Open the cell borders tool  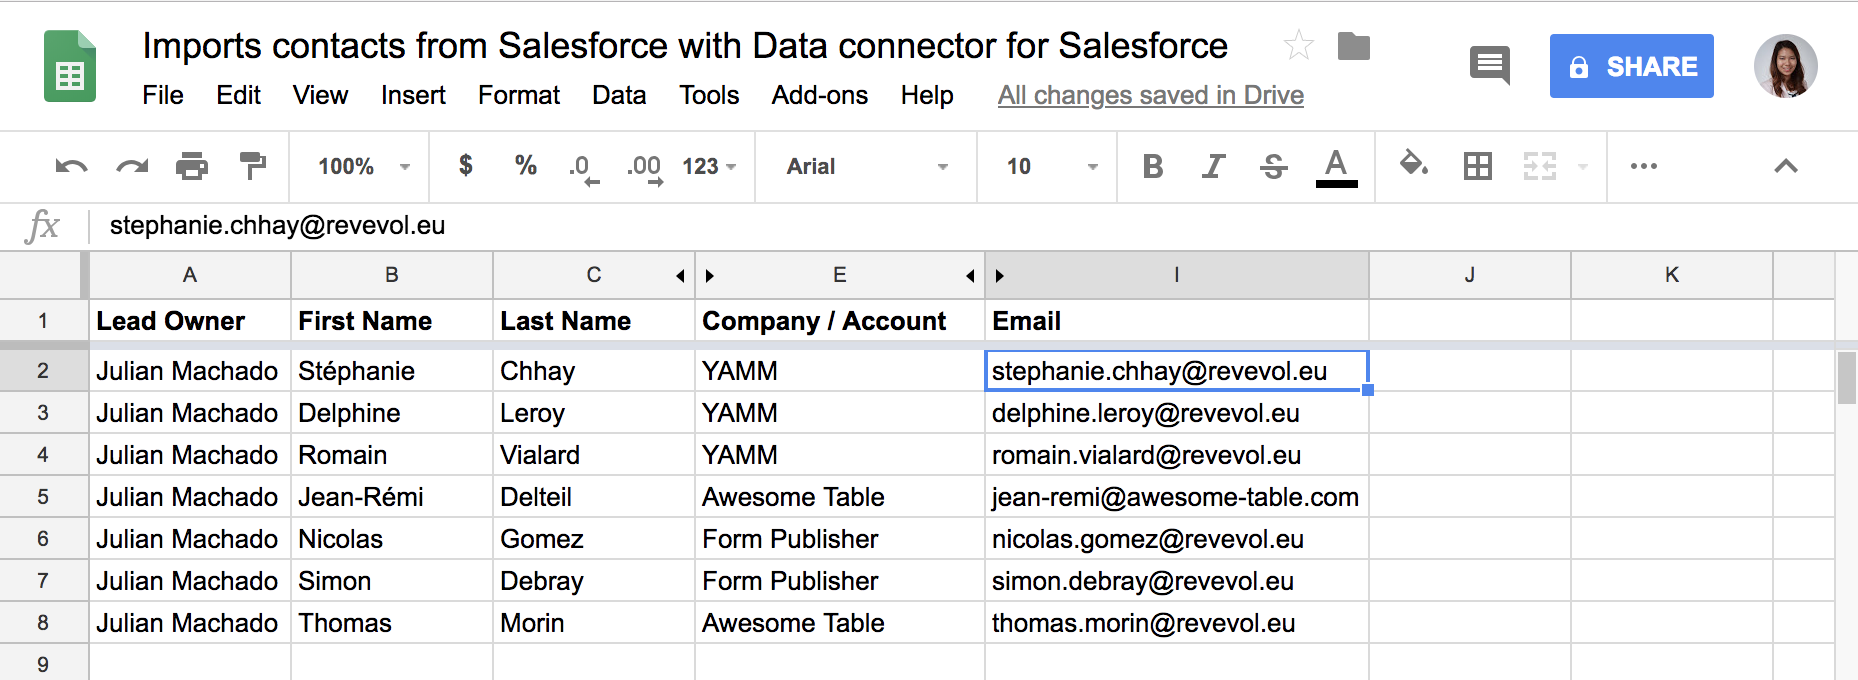1477,166
